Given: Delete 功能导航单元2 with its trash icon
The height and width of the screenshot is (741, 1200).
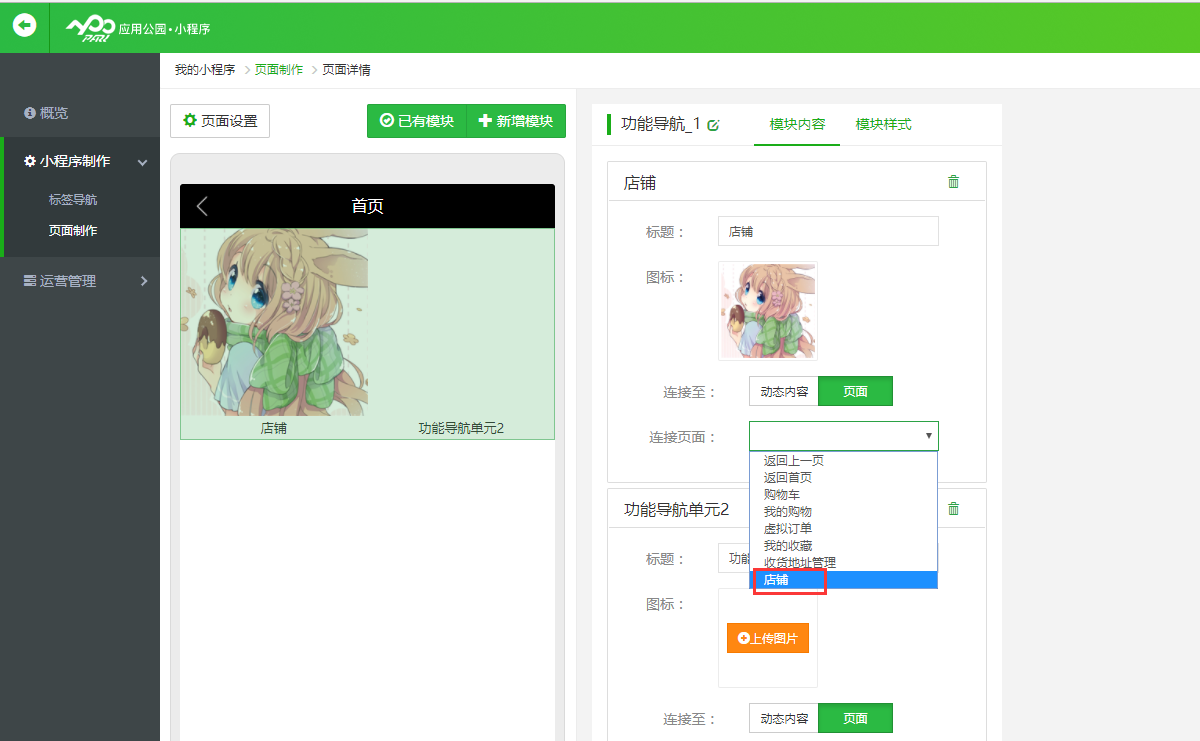Looking at the screenshot, I should coord(953,509).
